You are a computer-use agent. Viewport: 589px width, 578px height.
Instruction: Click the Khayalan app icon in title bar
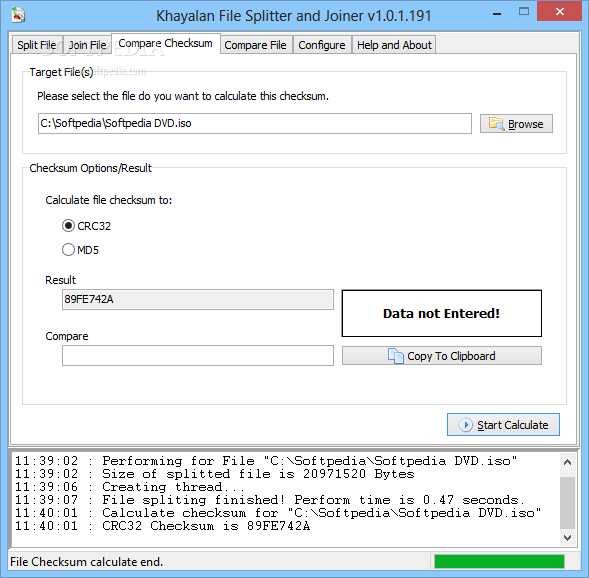pyautogui.click(x=18, y=15)
